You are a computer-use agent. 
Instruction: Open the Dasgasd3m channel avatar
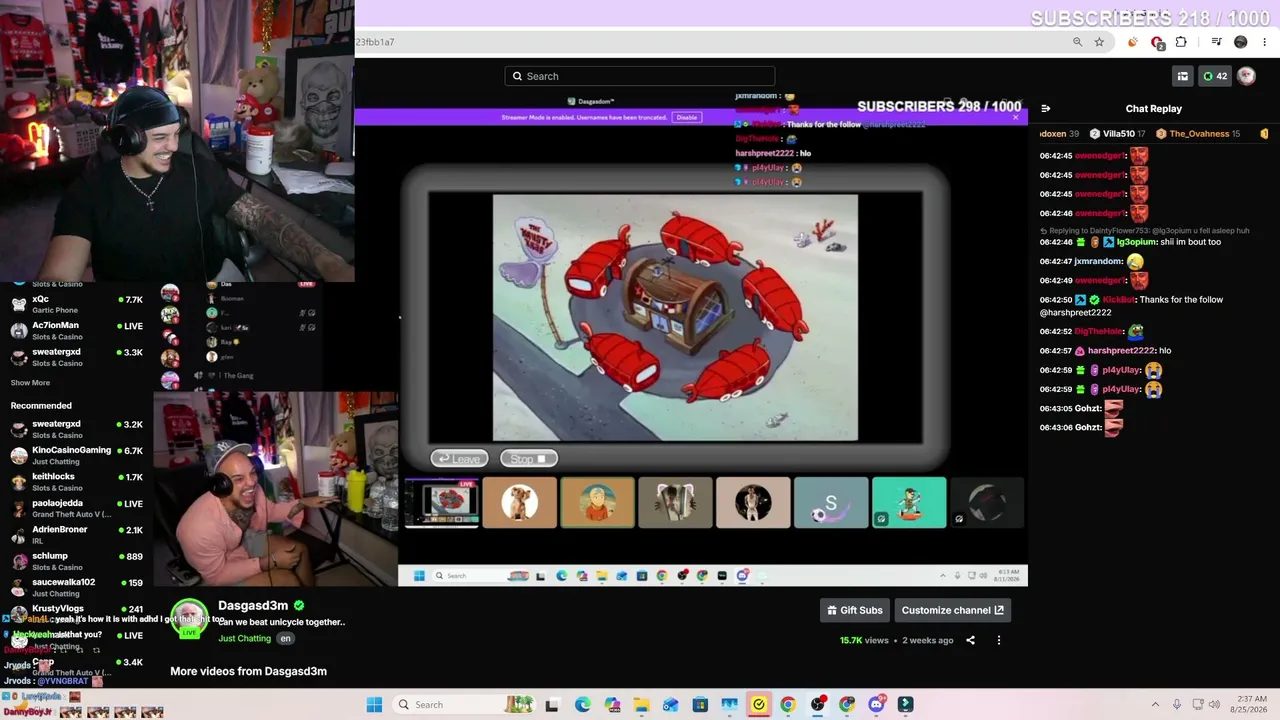click(x=189, y=618)
